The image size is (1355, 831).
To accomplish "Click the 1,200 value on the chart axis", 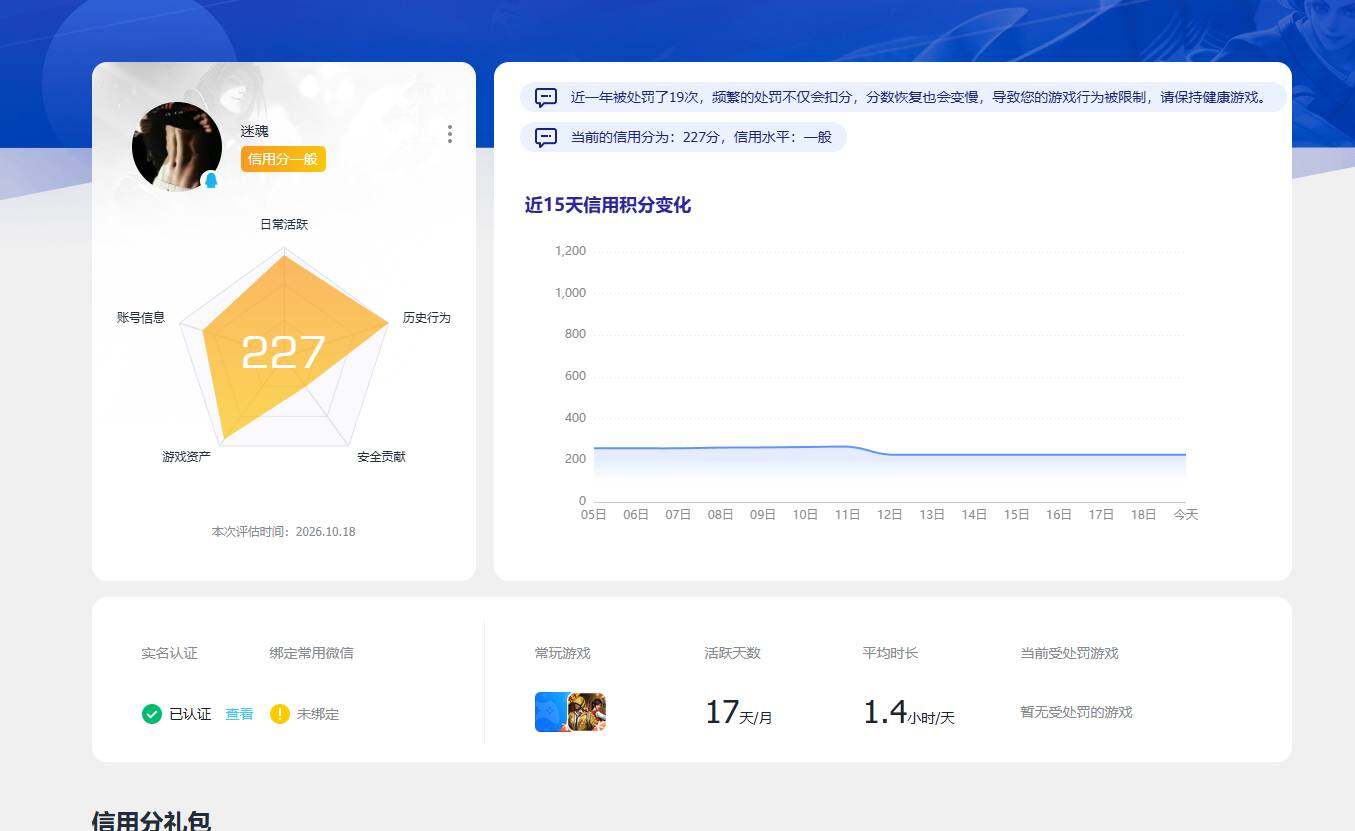I will coord(570,251).
